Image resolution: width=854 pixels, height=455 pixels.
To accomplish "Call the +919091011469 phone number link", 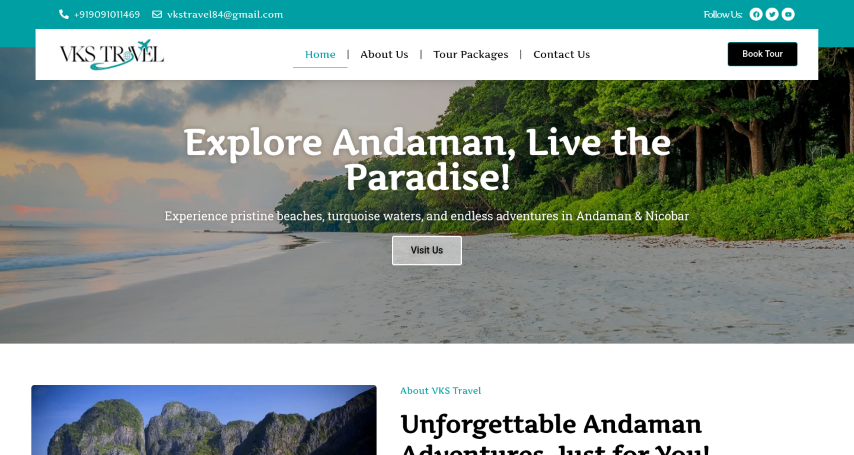I will [x=107, y=15].
